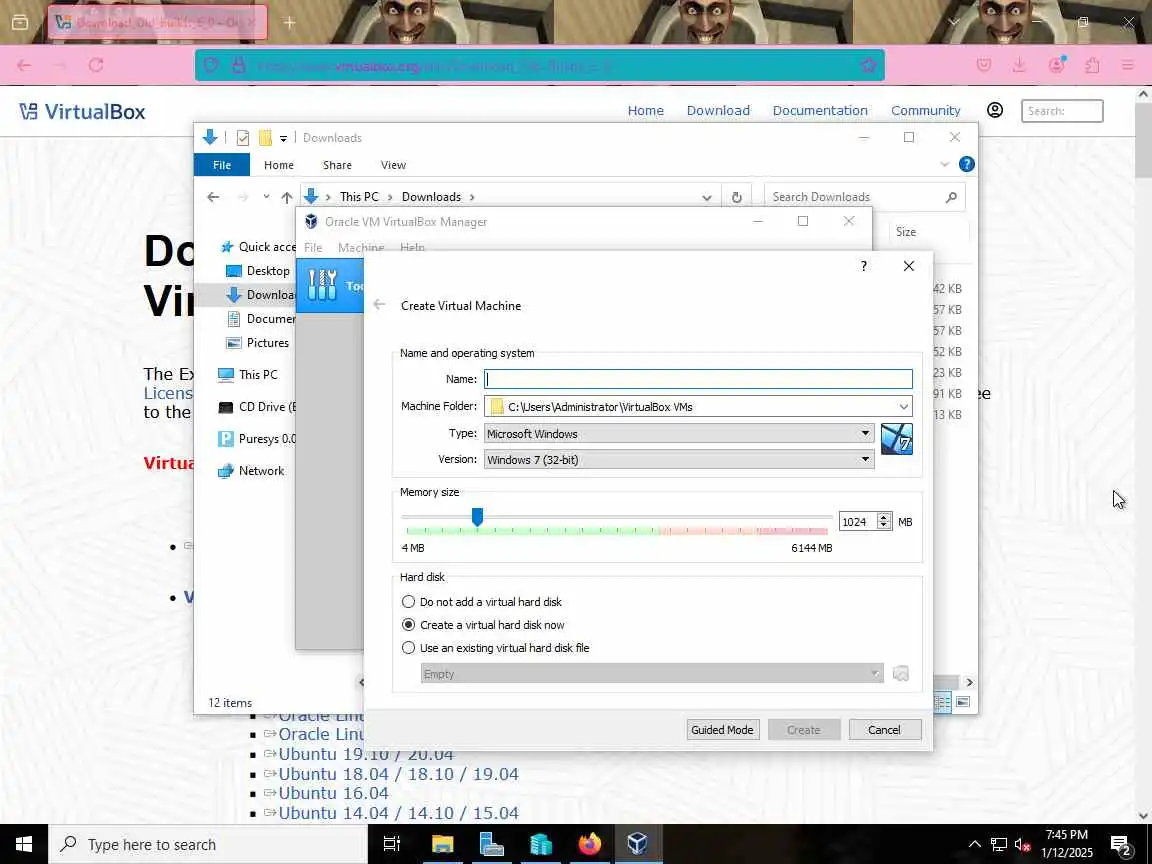Open Task View on the taskbar

(392, 844)
